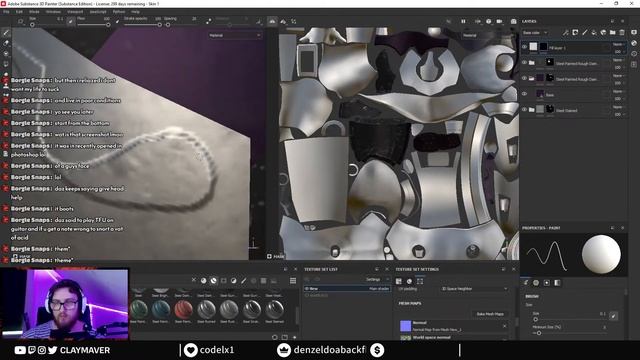Open the Edit menu
This screenshot has height=360, width=640.
tap(19, 12)
